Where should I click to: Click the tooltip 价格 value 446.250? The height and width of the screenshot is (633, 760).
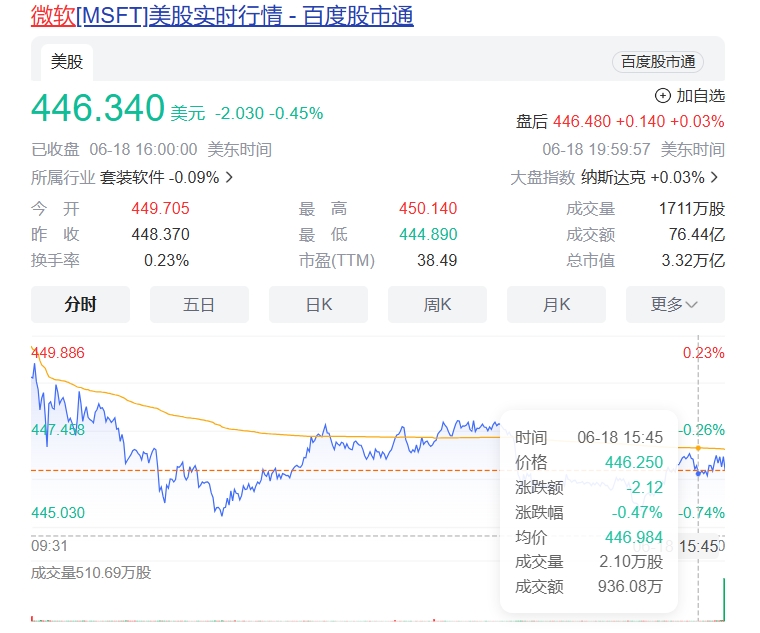pyautogui.click(x=633, y=462)
